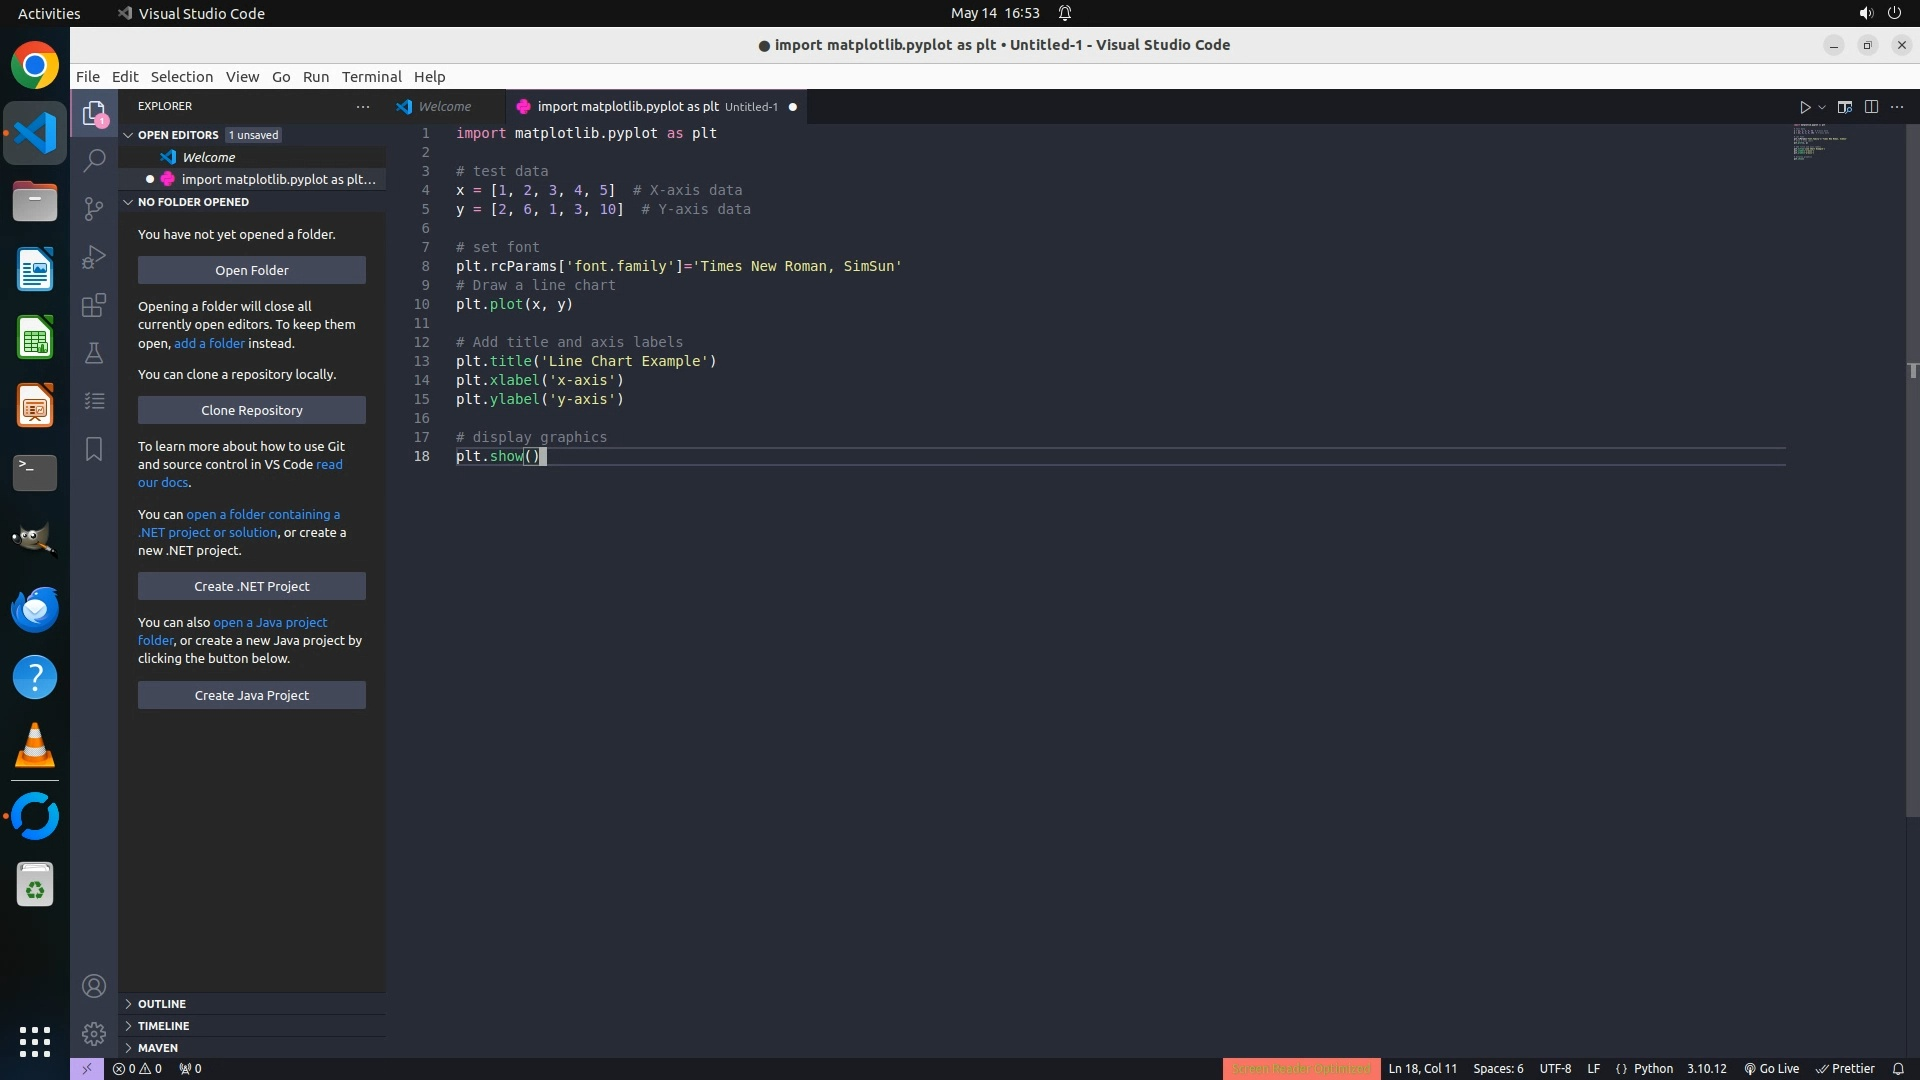Open the run options dropdown arrow

click(1822, 107)
